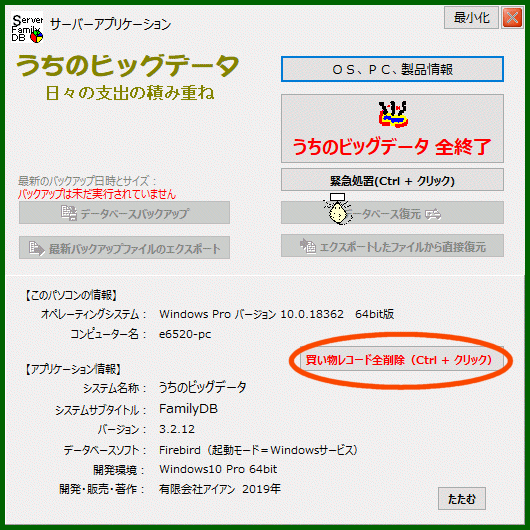Open the ＯＳ、ＰＣ、製品情報 button
Image resolution: width=530 pixels, height=530 pixels.
tap(392, 69)
